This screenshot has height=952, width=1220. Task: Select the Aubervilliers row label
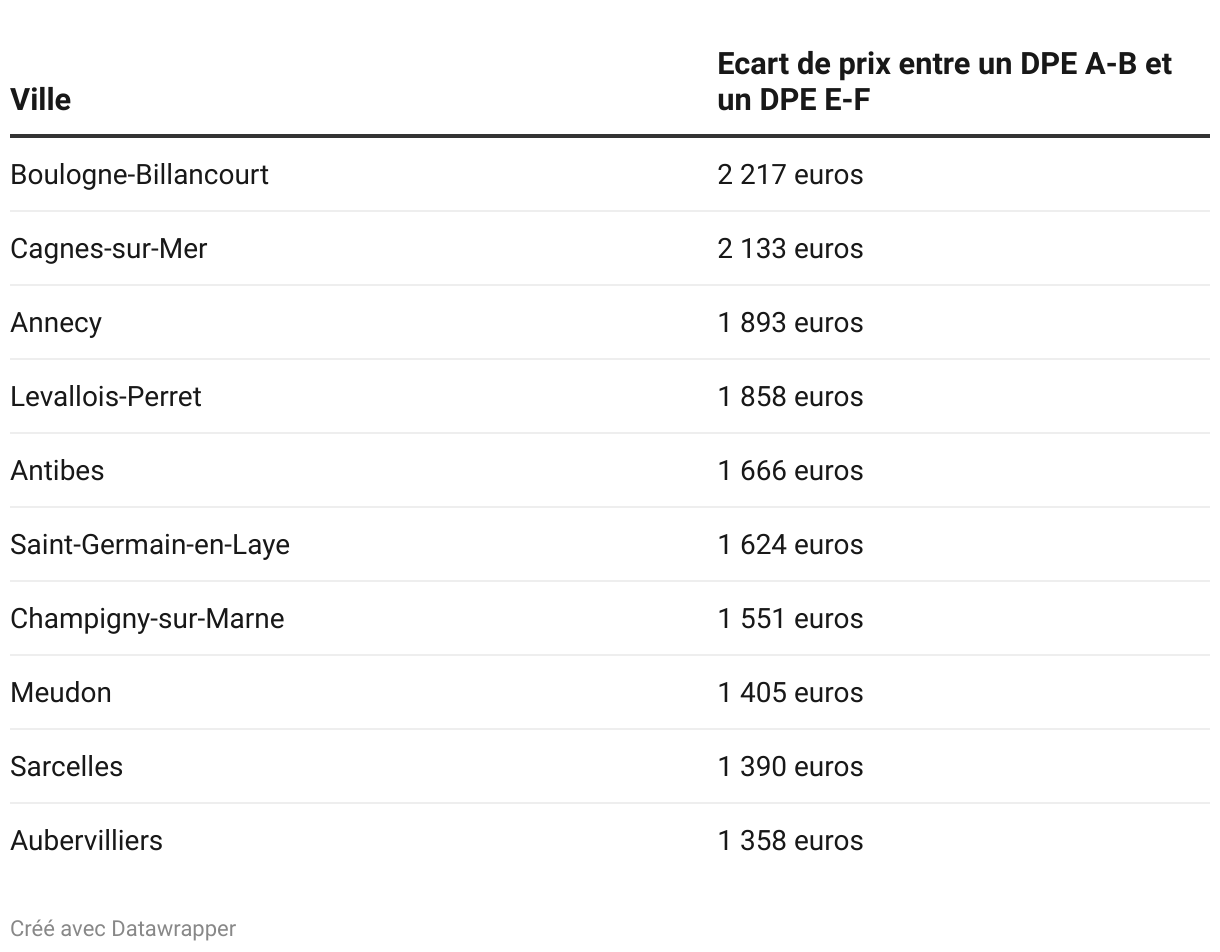[86, 841]
